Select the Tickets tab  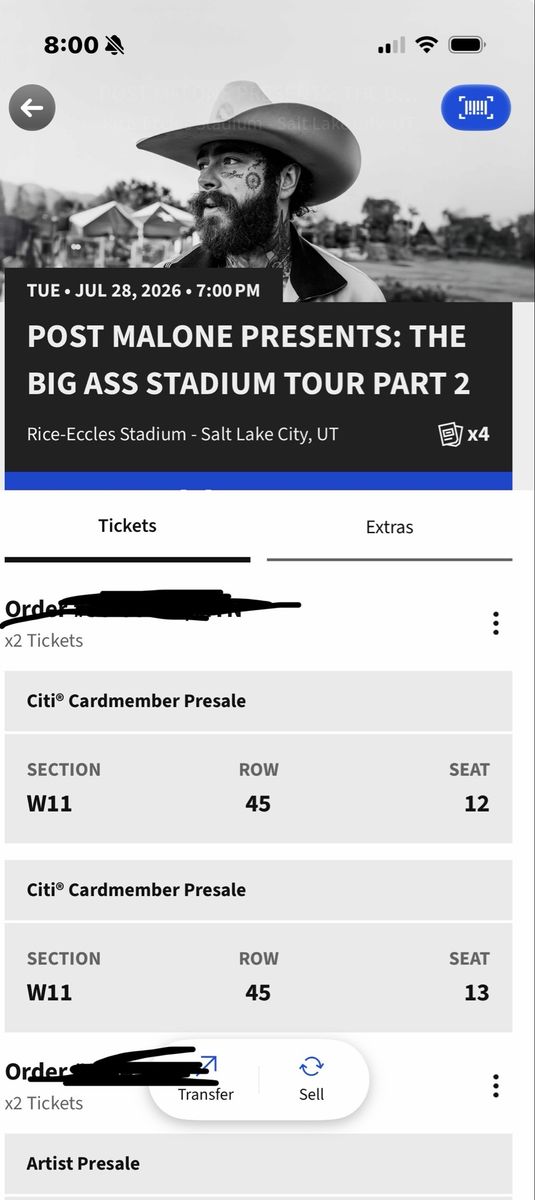click(x=127, y=526)
